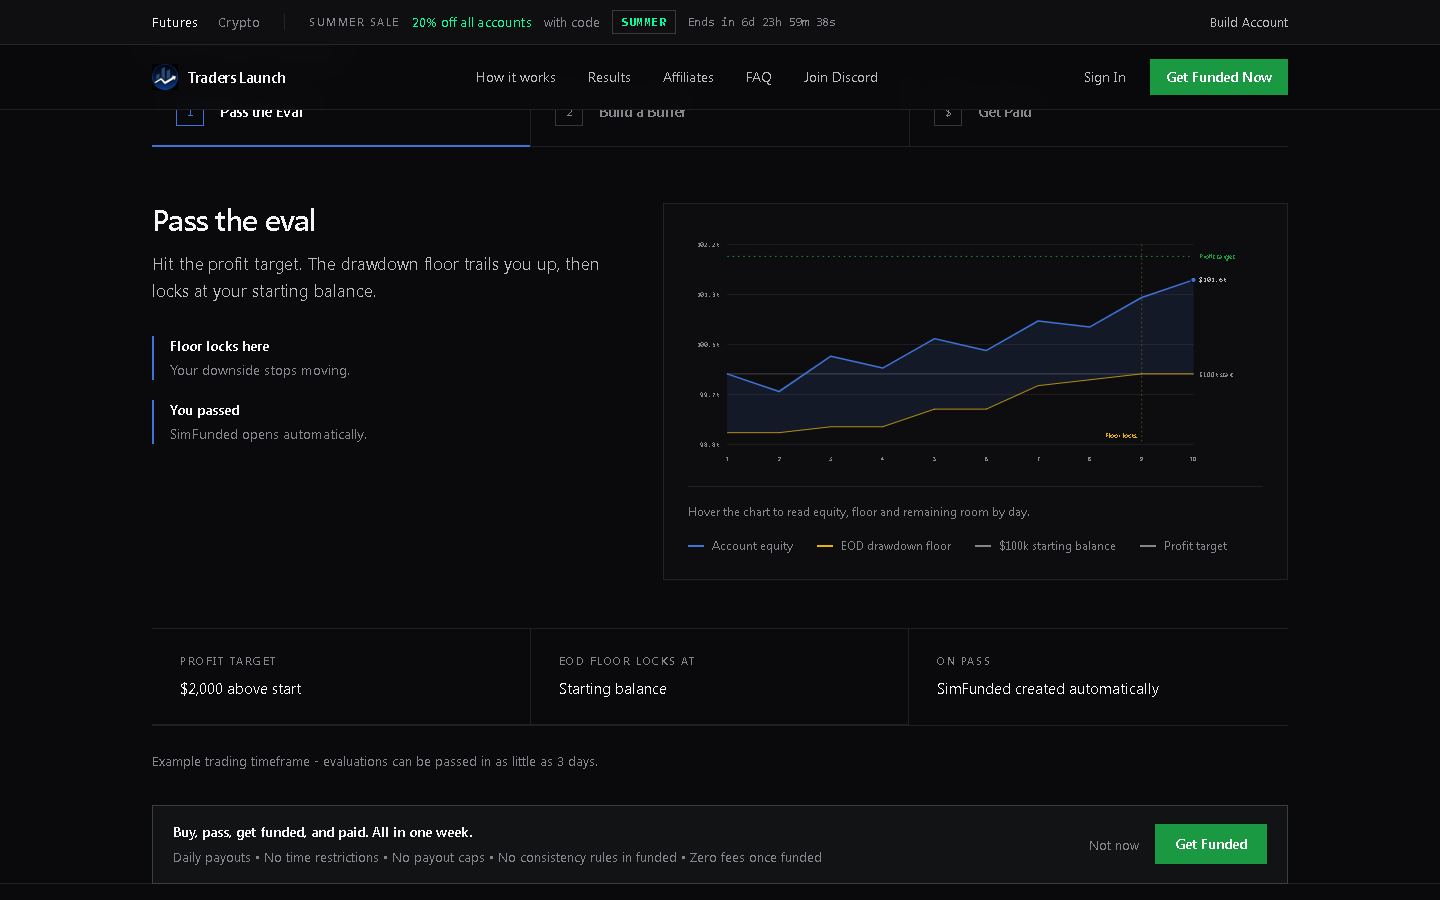Click the Traders Launch brand name

237,77
